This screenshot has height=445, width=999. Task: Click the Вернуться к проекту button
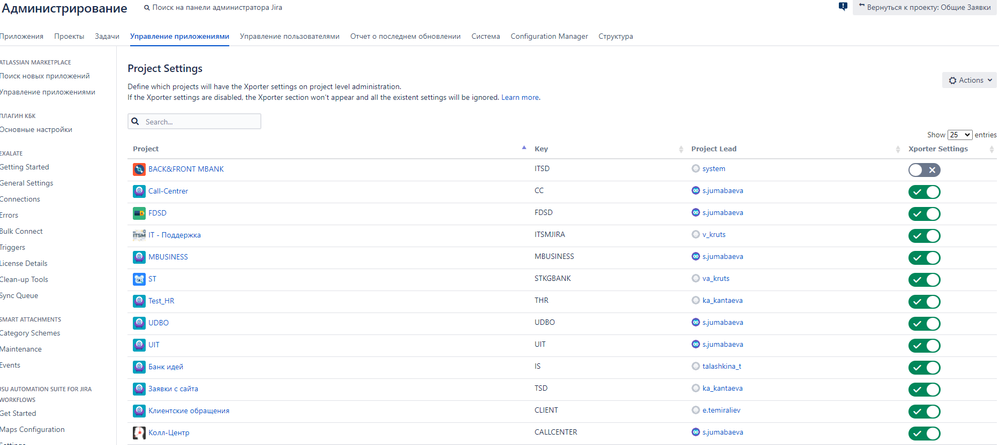[x=926, y=7]
